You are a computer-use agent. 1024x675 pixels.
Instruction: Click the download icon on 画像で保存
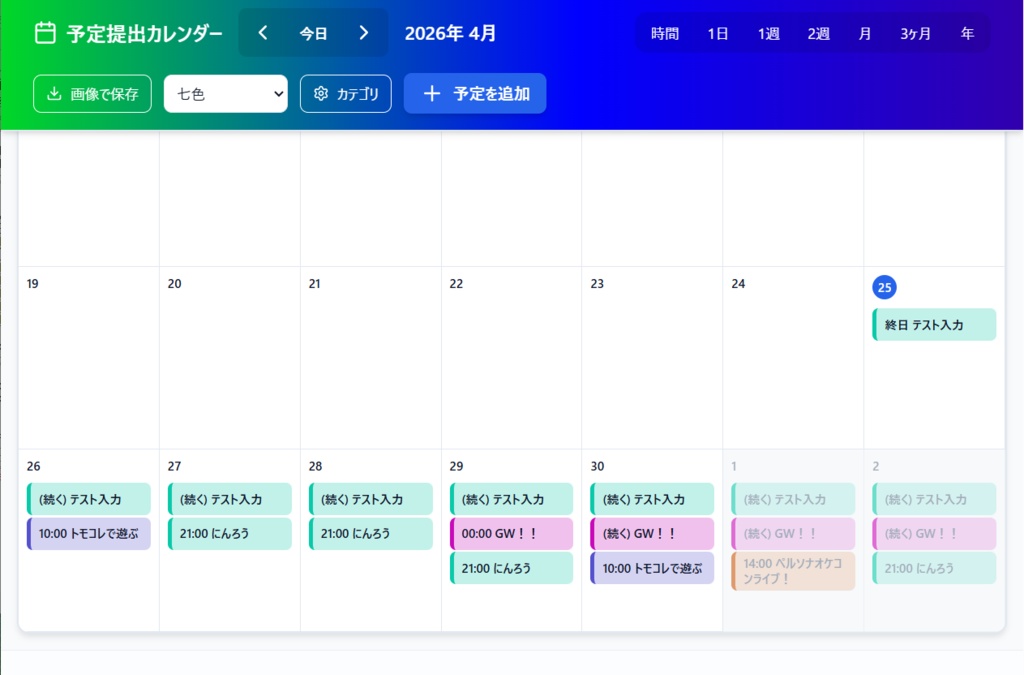53,94
